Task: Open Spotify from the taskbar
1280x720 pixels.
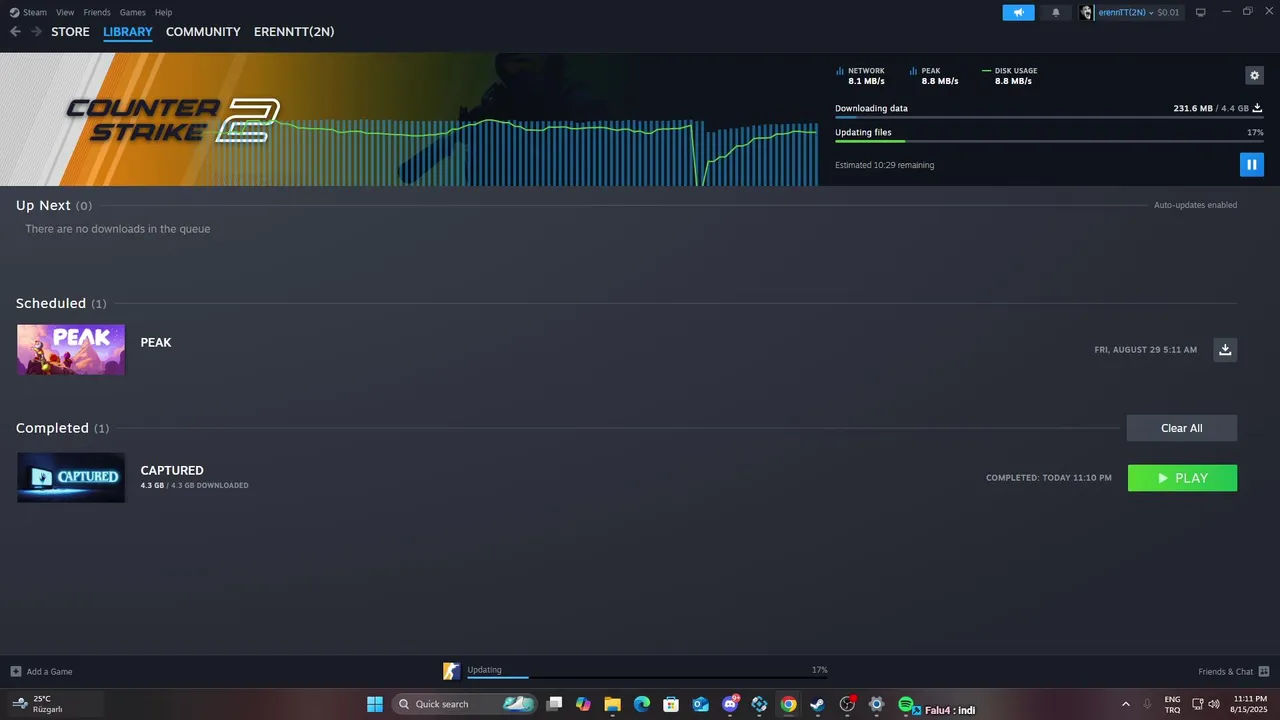Action: tap(906, 704)
